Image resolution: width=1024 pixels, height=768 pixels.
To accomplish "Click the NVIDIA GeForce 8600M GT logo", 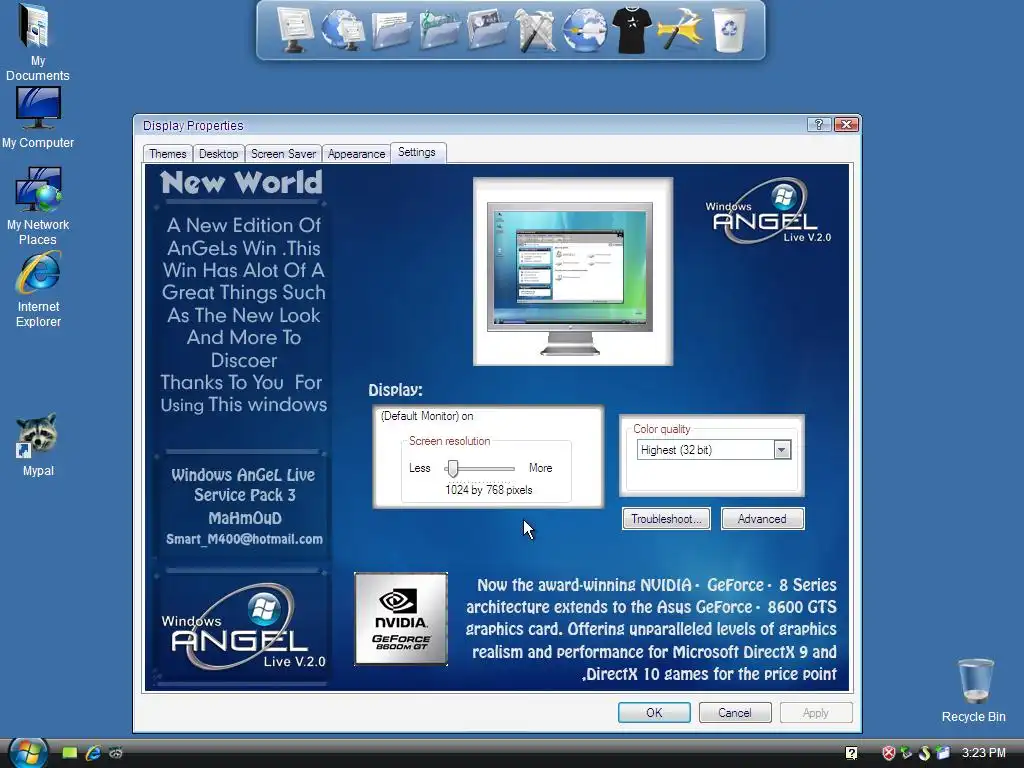I will (401, 619).
